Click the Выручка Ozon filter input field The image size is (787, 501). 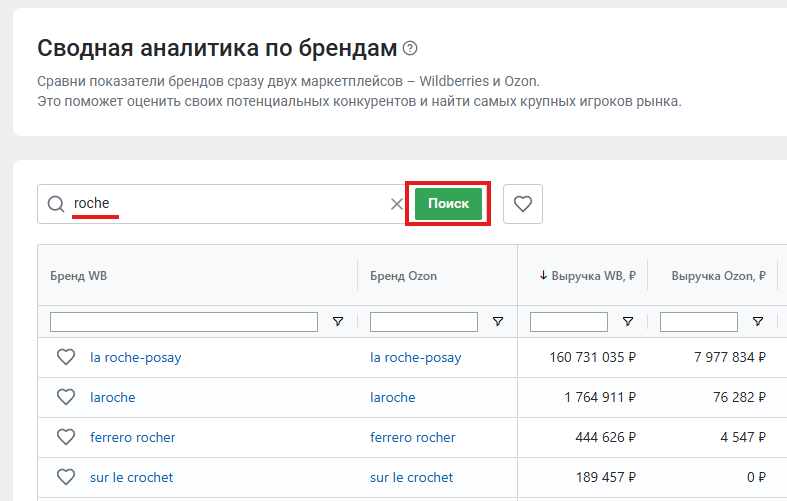click(x=699, y=322)
